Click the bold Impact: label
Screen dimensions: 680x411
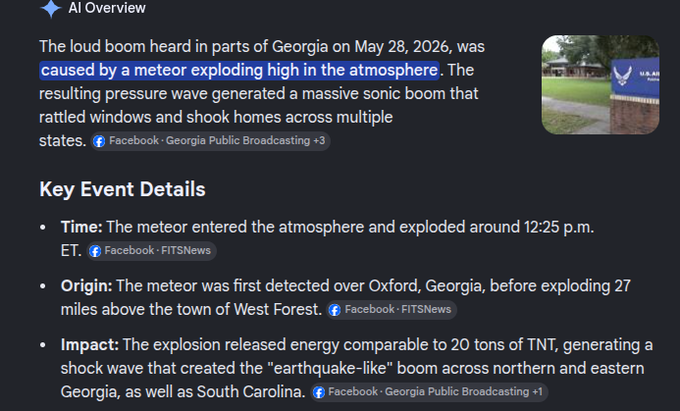90,345
